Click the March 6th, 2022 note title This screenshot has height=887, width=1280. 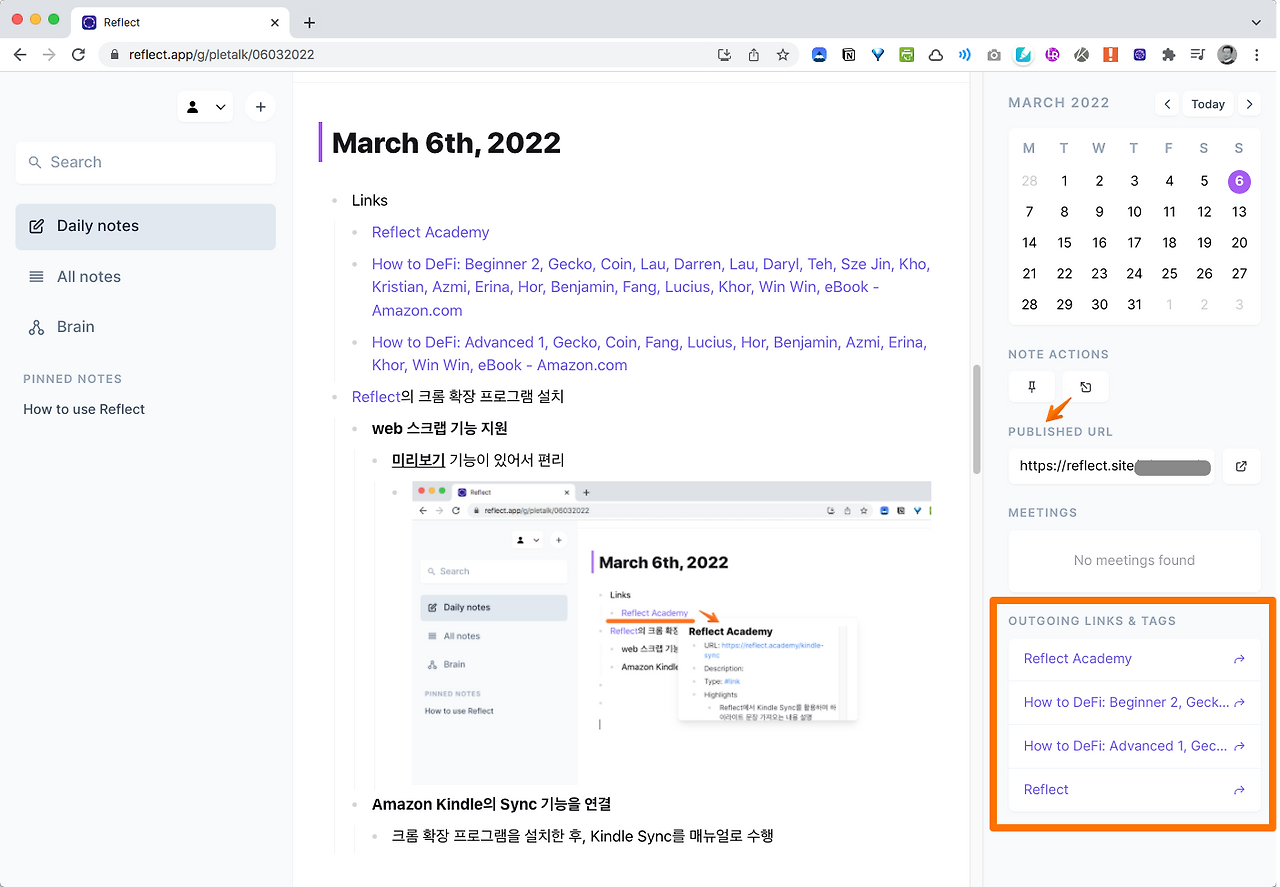point(446,143)
